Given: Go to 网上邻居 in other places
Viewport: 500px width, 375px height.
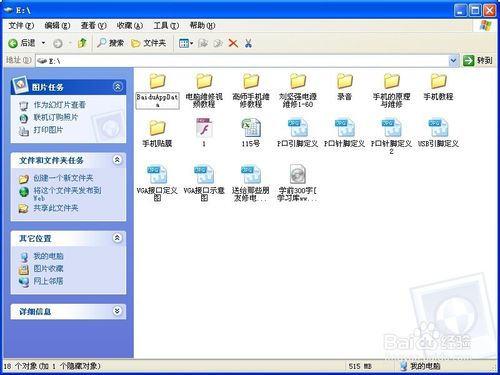Looking at the screenshot, I should (x=48, y=281).
